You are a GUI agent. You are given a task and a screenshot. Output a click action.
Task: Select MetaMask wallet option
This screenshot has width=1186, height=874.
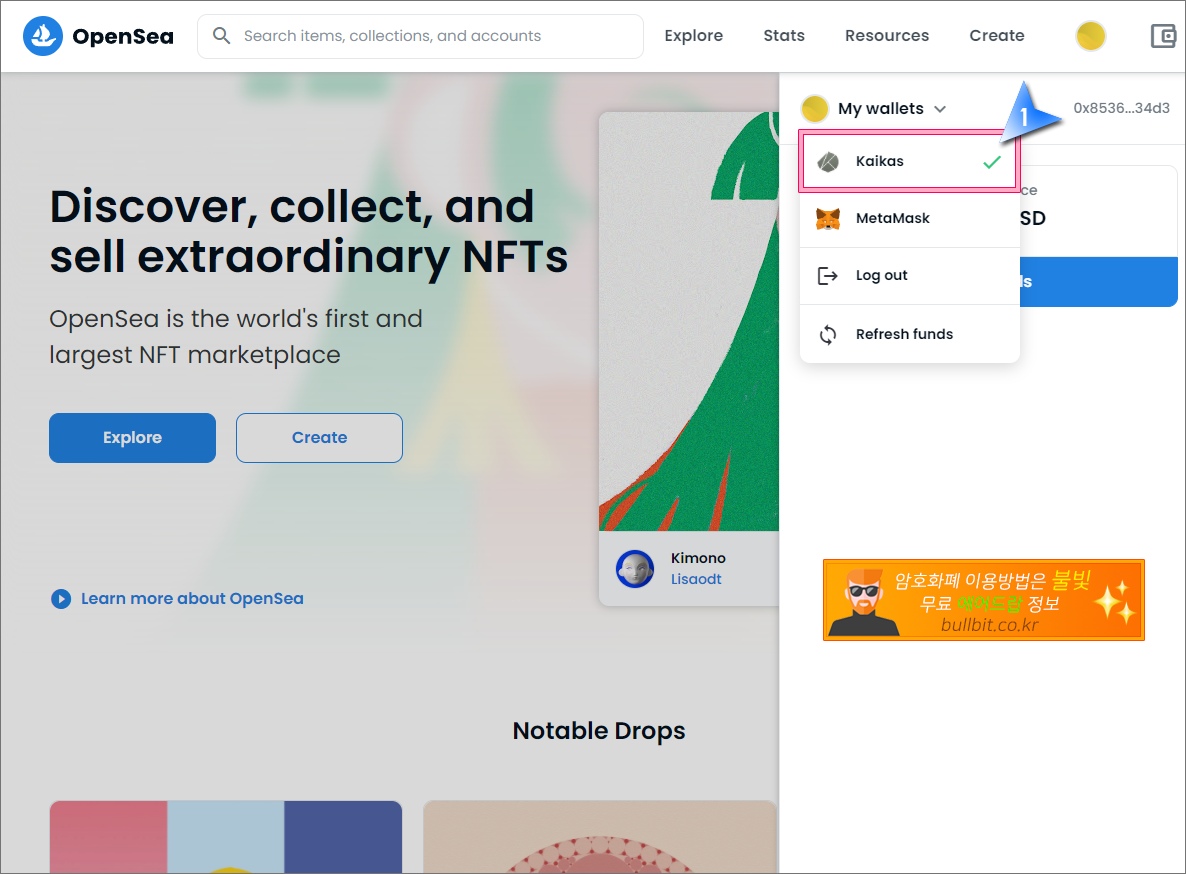coord(910,218)
